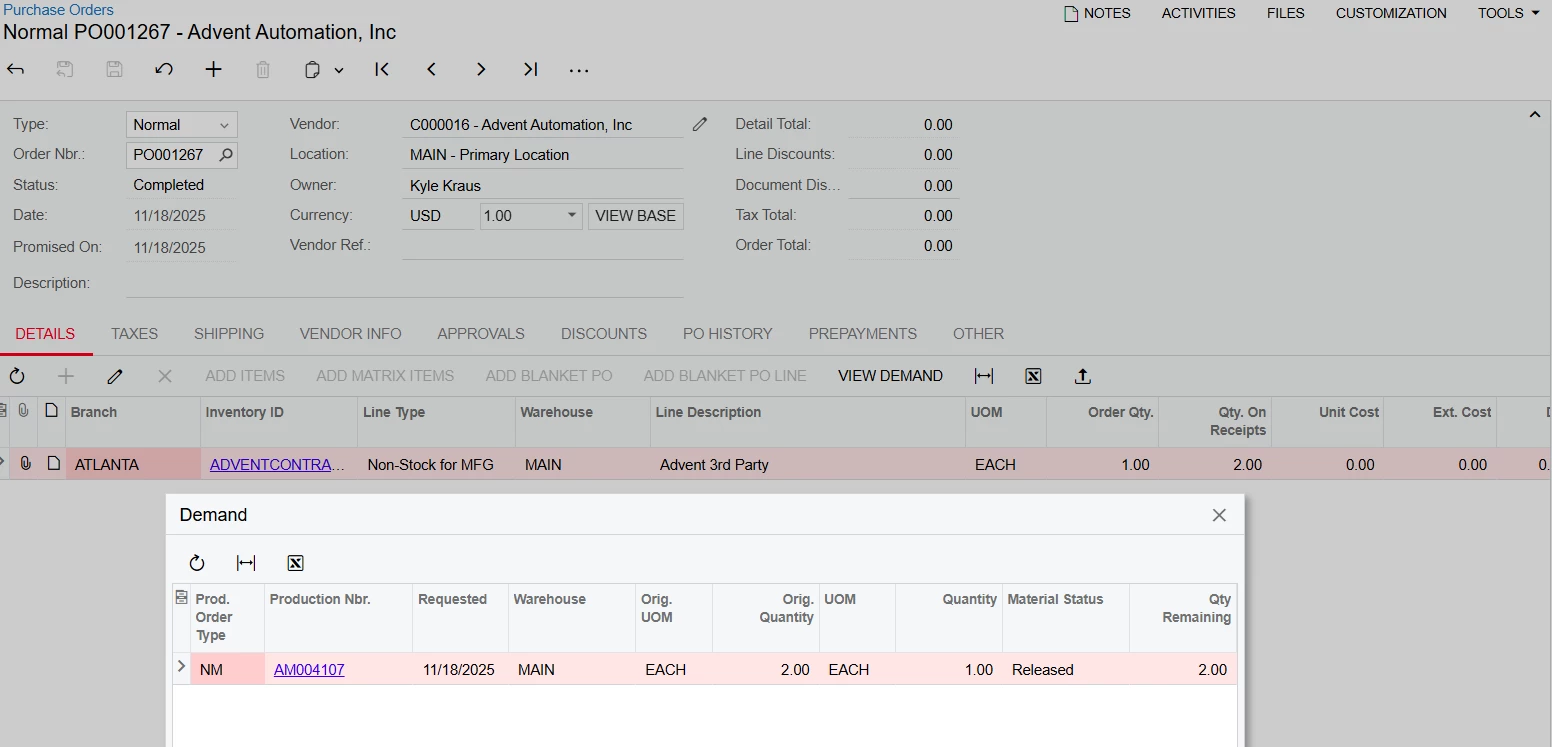Switch to the VENDOR INFO tab
The height and width of the screenshot is (747, 1552).
[351, 334]
